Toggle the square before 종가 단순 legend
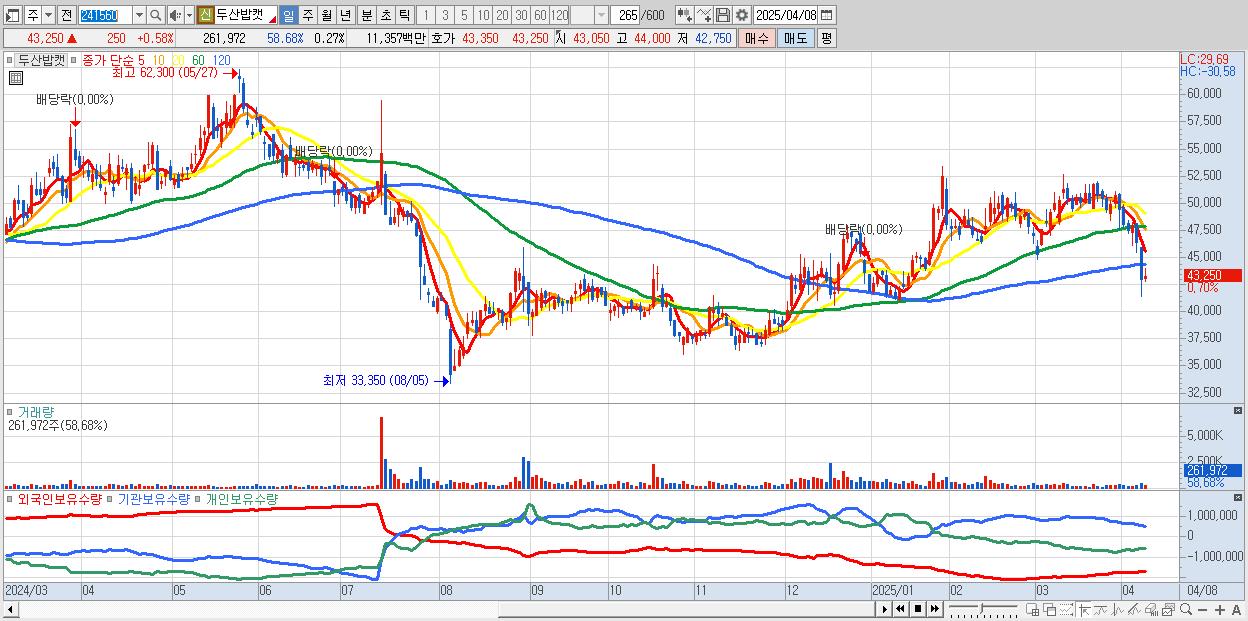The height and width of the screenshot is (621, 1248). coord(75,61)
